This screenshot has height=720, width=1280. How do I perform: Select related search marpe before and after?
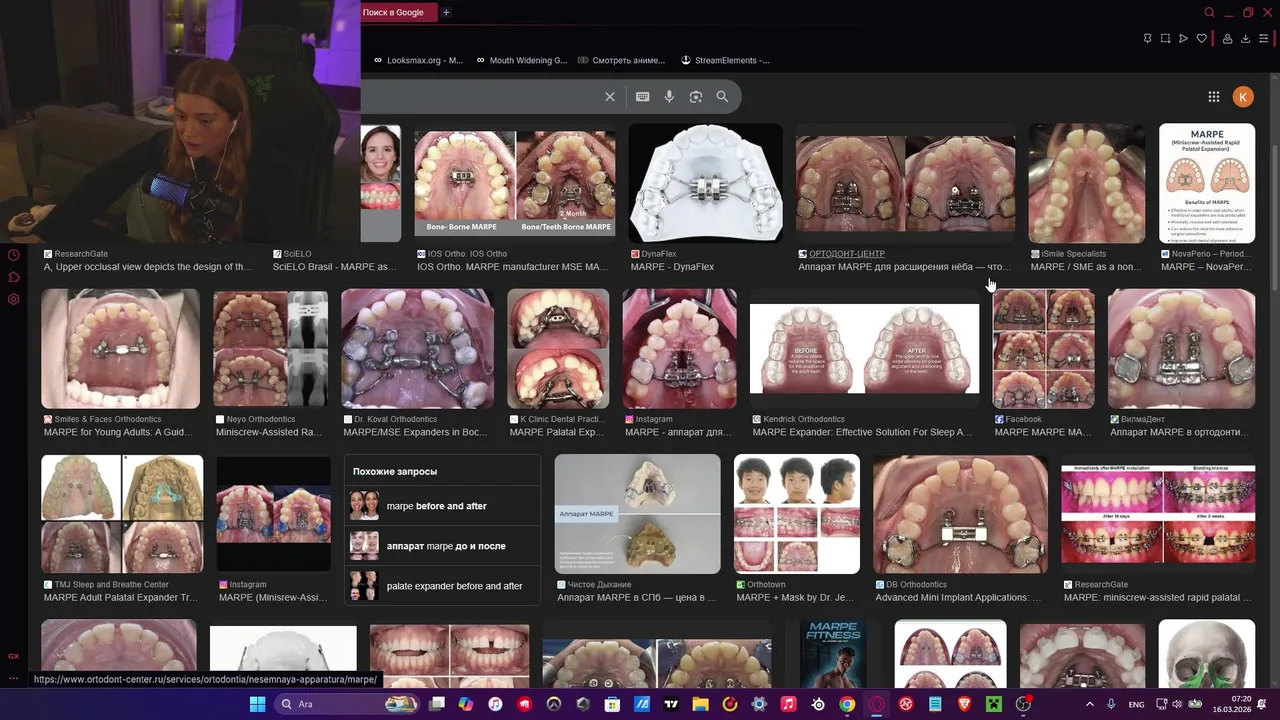point(442,506)
